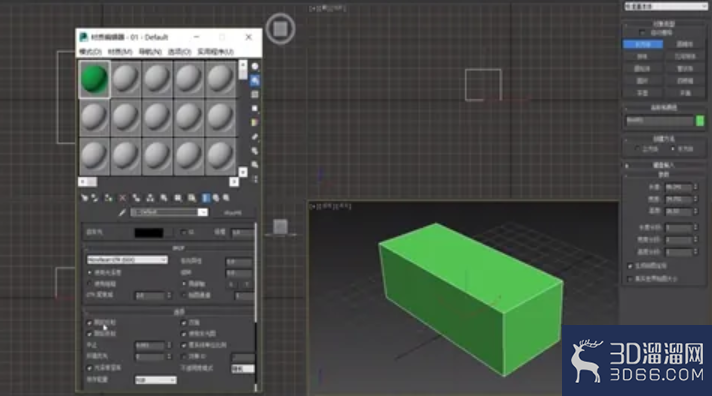The width and height of the screenshot is (712, 396).
Task: Click the Video Color Check icon
Action: pos(255,123)
